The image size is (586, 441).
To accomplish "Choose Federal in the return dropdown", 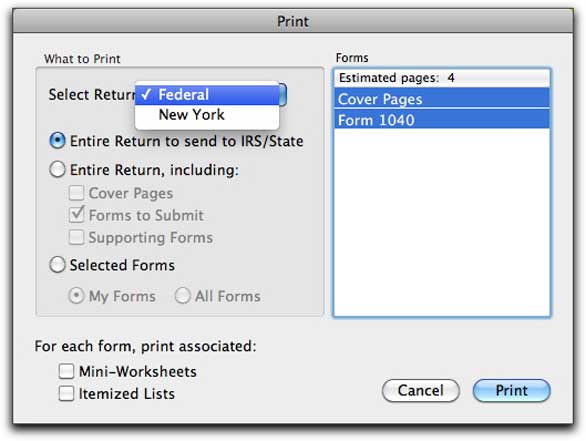I will (x=207, y=95).
